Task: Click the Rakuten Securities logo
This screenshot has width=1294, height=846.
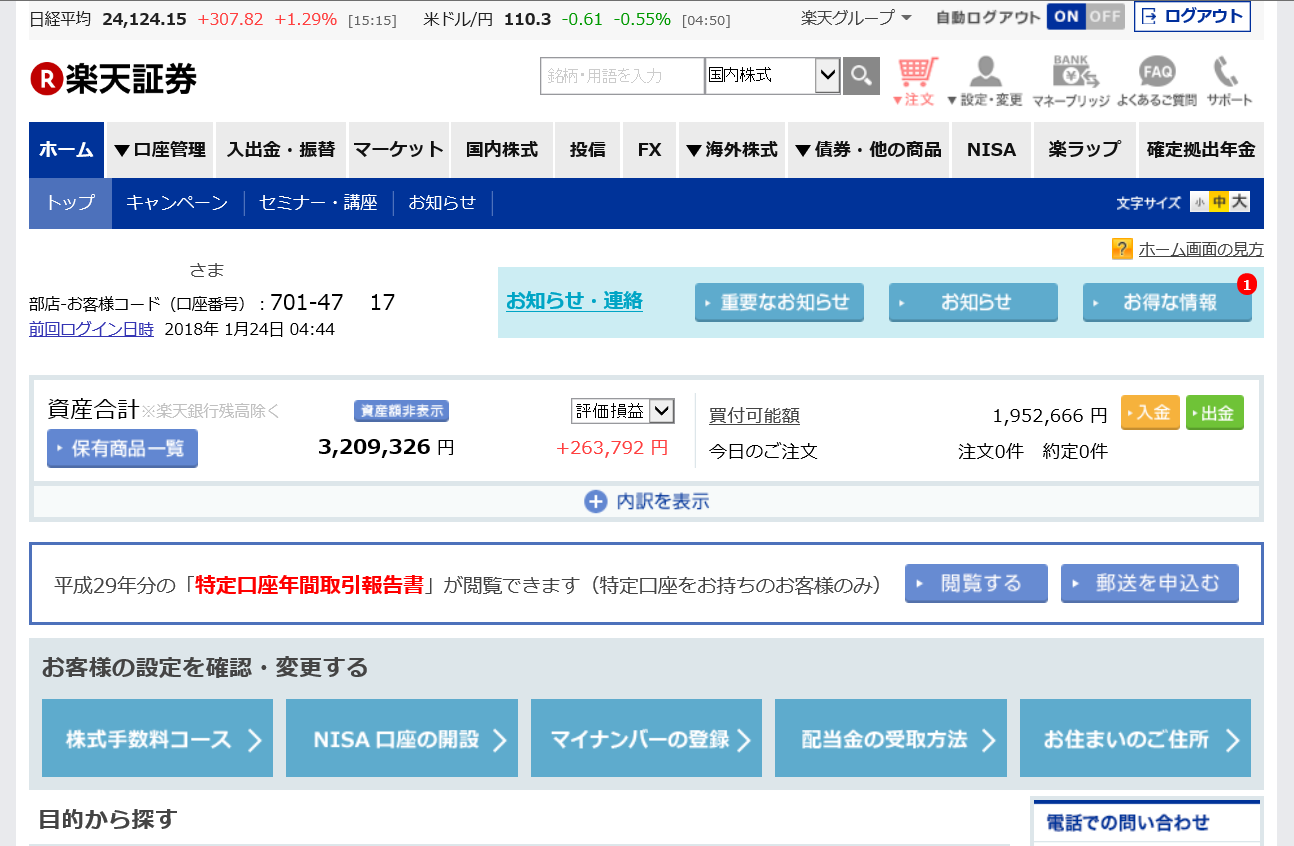Action: click(113, 79)
